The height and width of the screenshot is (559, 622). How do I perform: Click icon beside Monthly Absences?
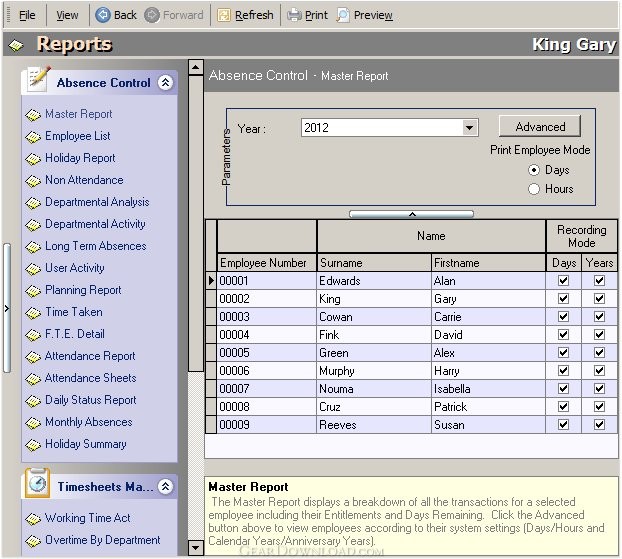click(x=33, y=423)
